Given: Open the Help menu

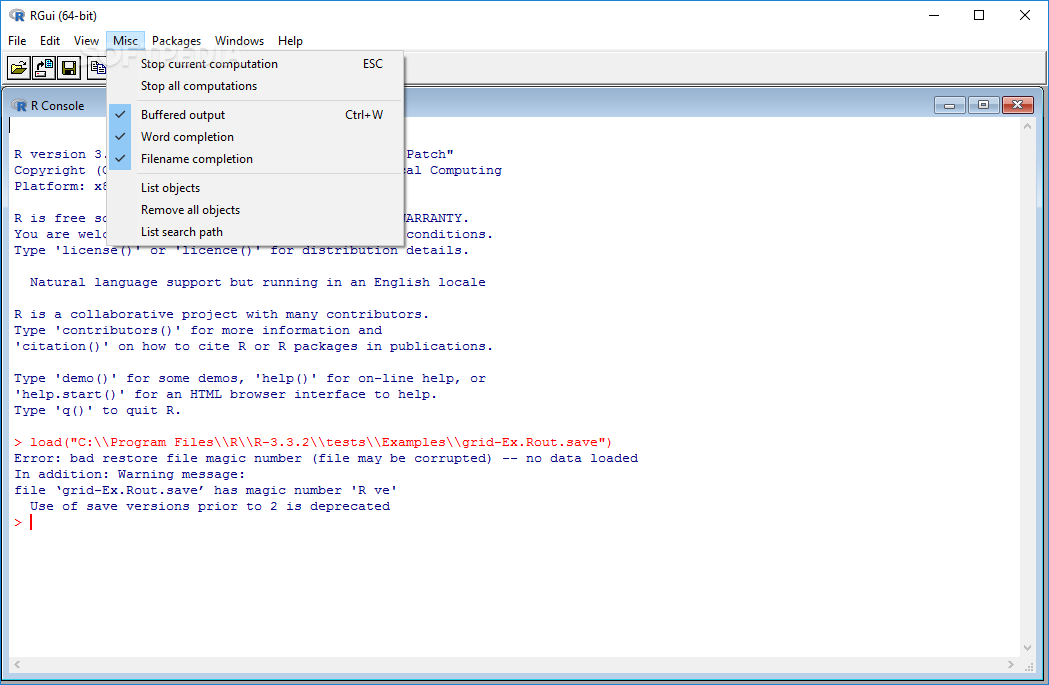Looking at the screenshot, I should pyautogui.click(x=290, y=41).
